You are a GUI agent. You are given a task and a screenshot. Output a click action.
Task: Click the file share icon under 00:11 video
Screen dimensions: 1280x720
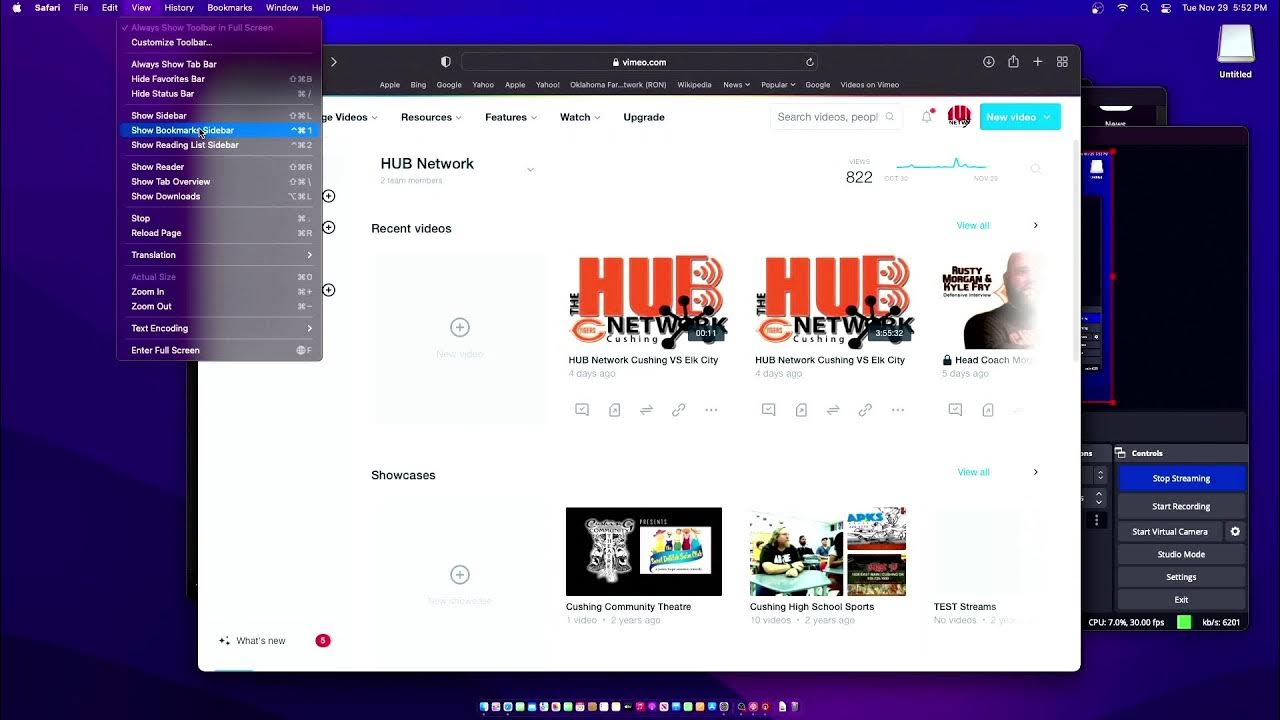pyautogui.click(x=614, y=410)
